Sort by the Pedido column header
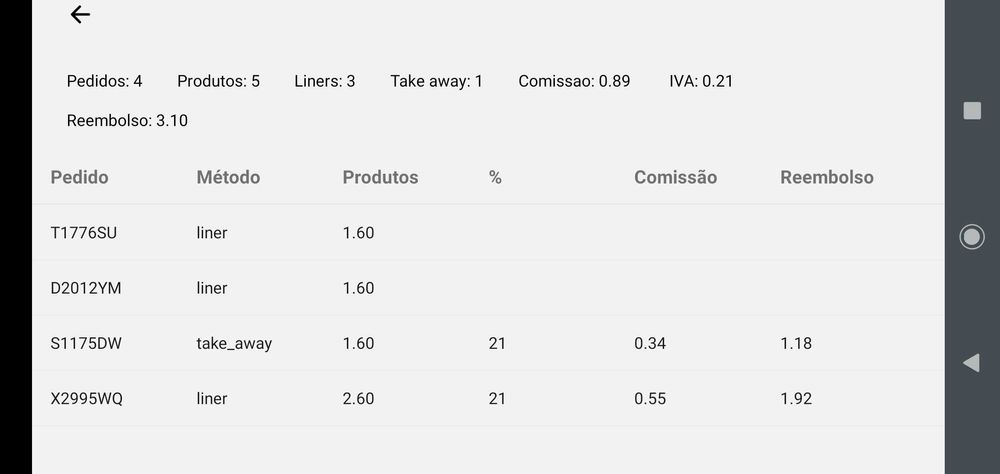 tap(79, 177)
